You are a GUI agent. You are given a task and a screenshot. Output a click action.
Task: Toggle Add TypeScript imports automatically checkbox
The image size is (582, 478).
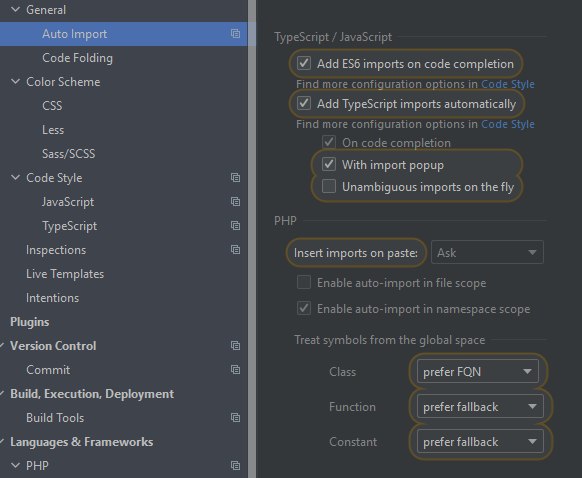tap(304, 103)
